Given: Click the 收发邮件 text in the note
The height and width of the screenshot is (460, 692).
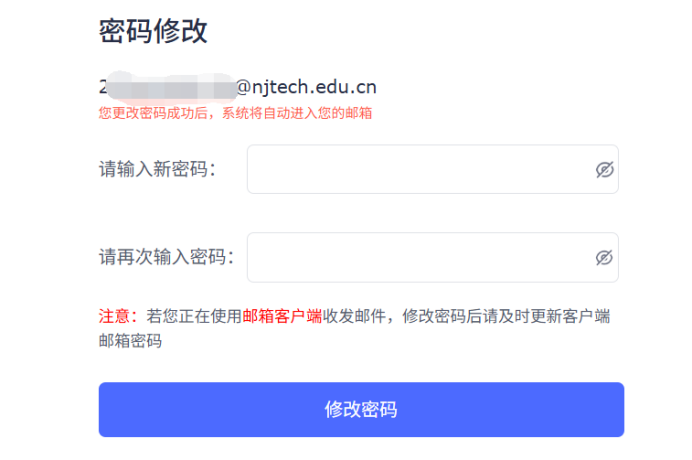Looking at the screenshot, I should 354,316.
